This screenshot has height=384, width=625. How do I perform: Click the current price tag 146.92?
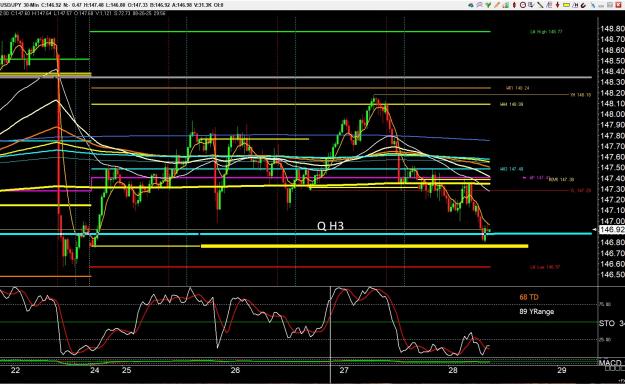[x=612, y=230]
